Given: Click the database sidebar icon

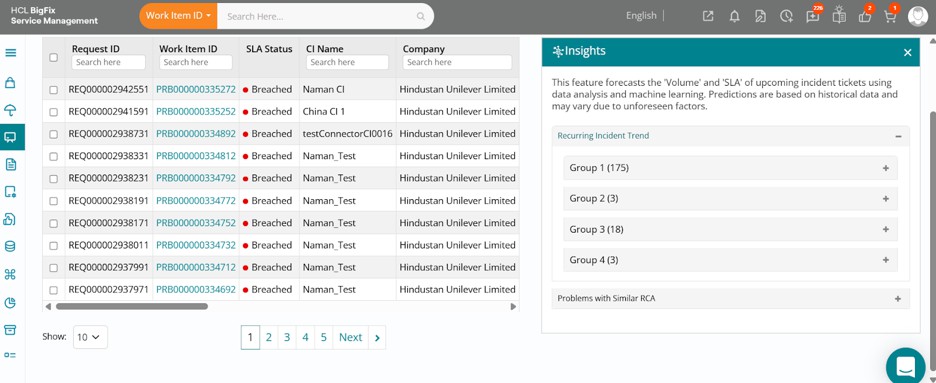Looking at the screenshot, I should pos(10,246).
